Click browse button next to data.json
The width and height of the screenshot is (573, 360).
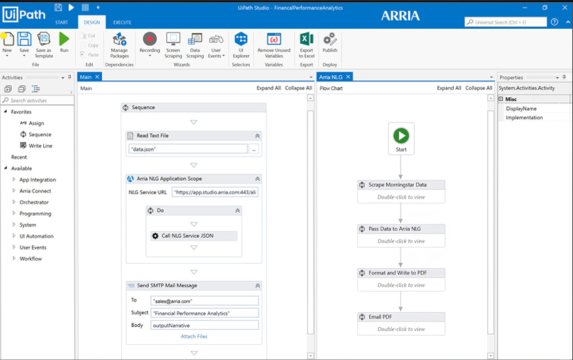(x=254, y=149)
